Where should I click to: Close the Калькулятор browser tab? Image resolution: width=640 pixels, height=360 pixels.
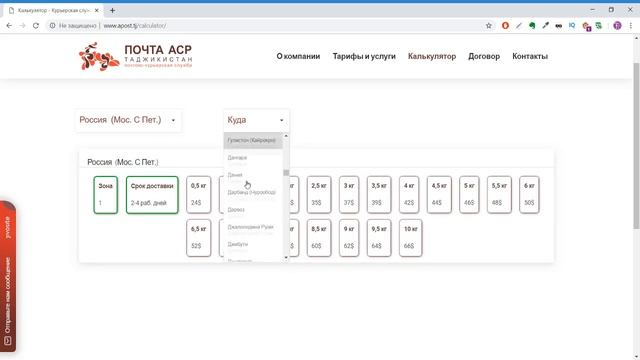click(97, 10)
